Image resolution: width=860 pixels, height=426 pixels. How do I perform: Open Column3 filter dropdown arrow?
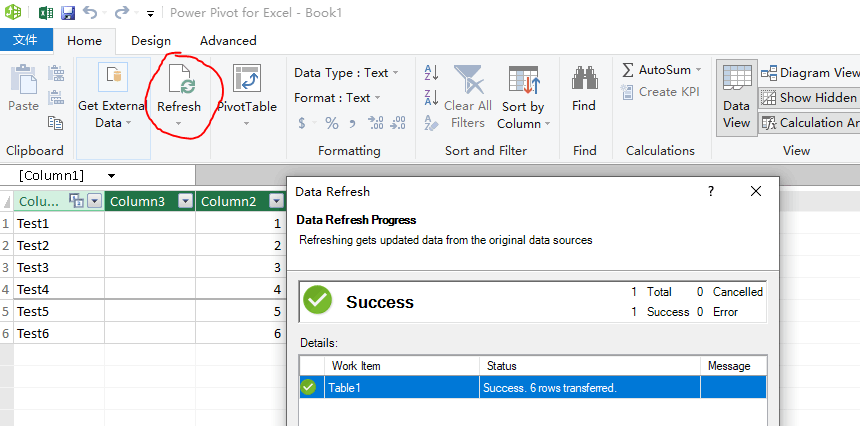pyautogui.click(x=186, y=202)
